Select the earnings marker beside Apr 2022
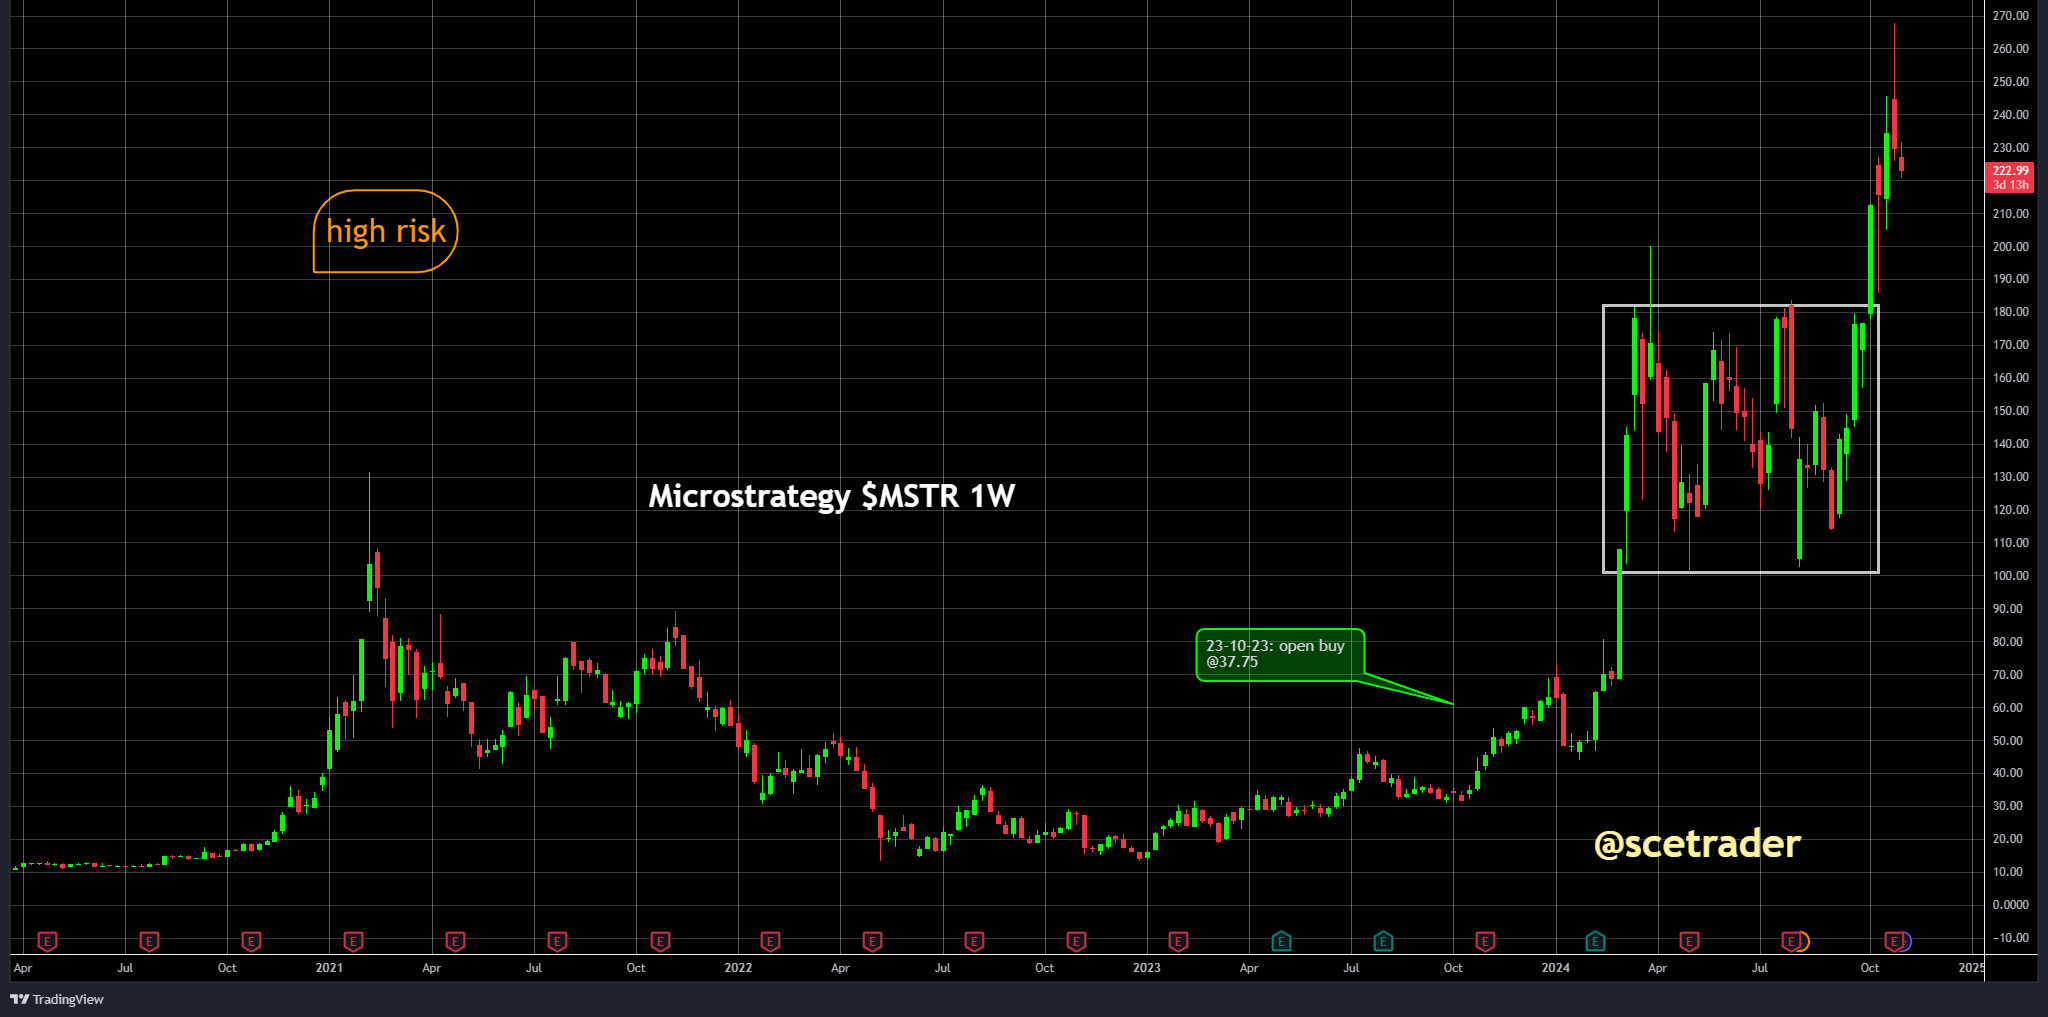Viewport: 2048px width, 1017px height. tap(872, 941)
